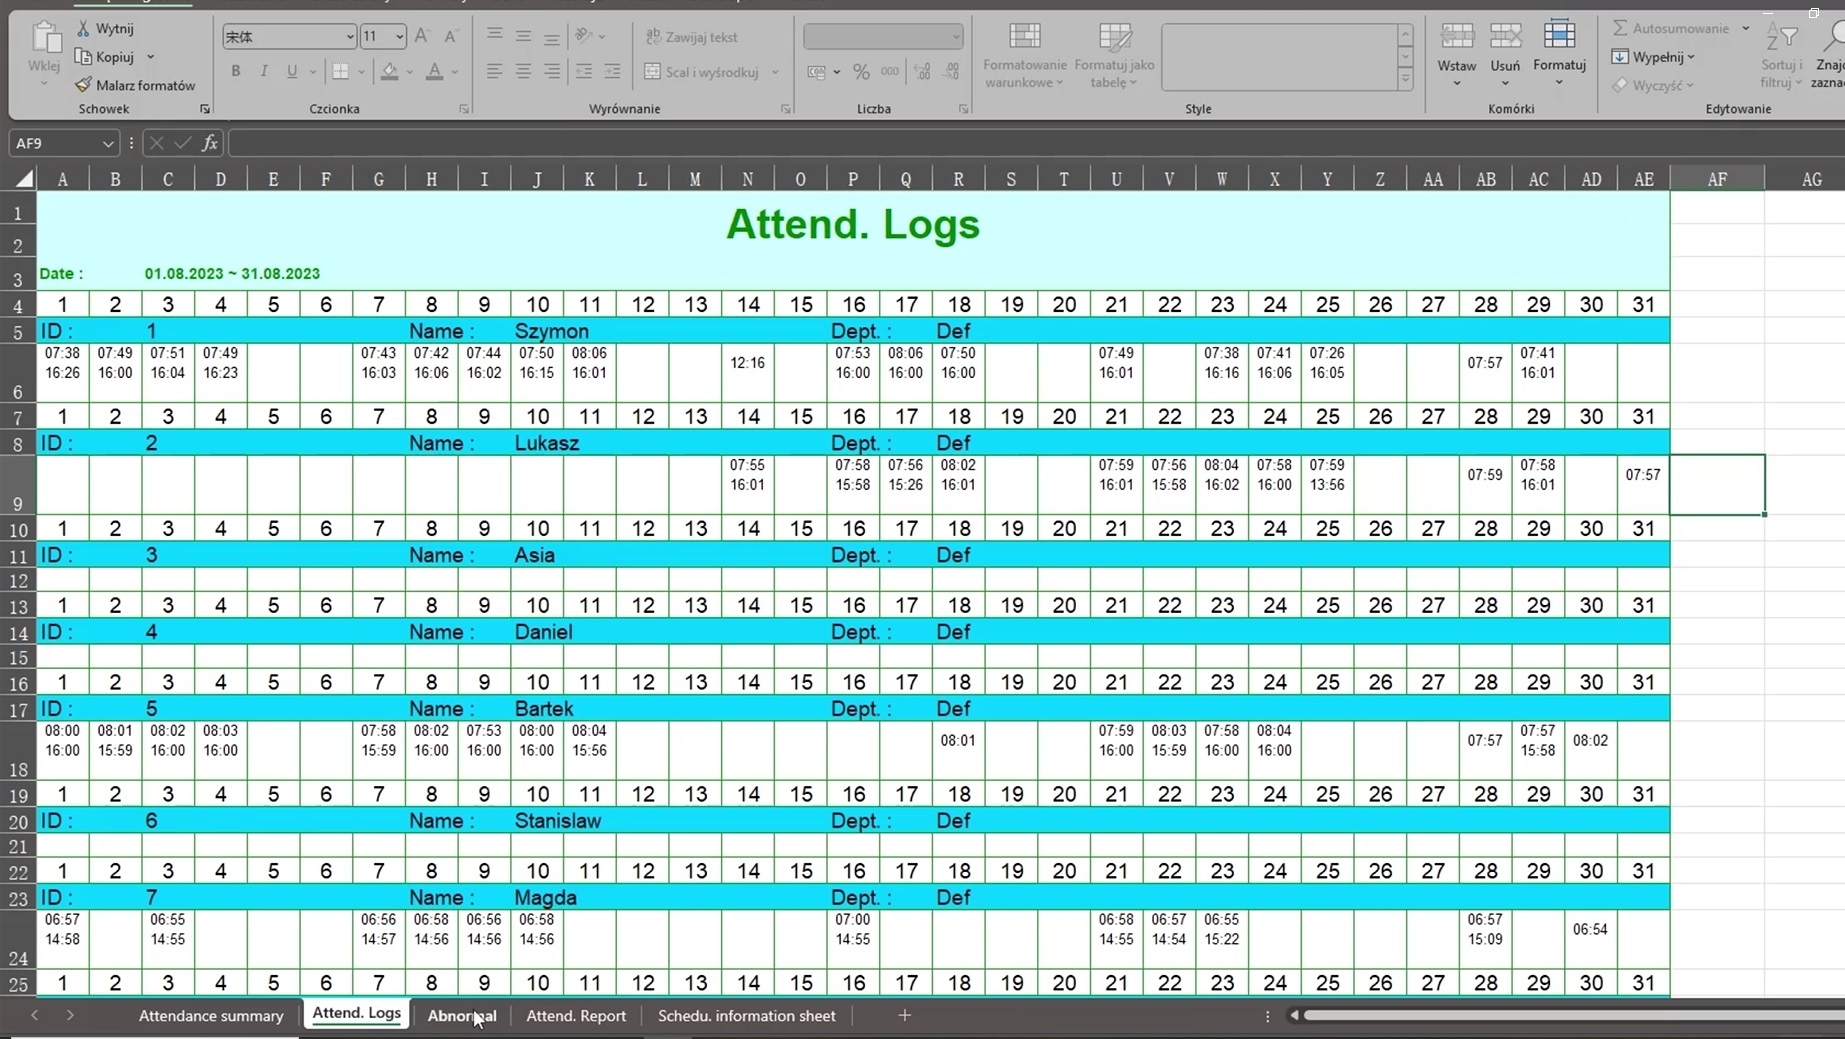
Task: Toggle italic formatting
Action: click(x=264, y=71)
